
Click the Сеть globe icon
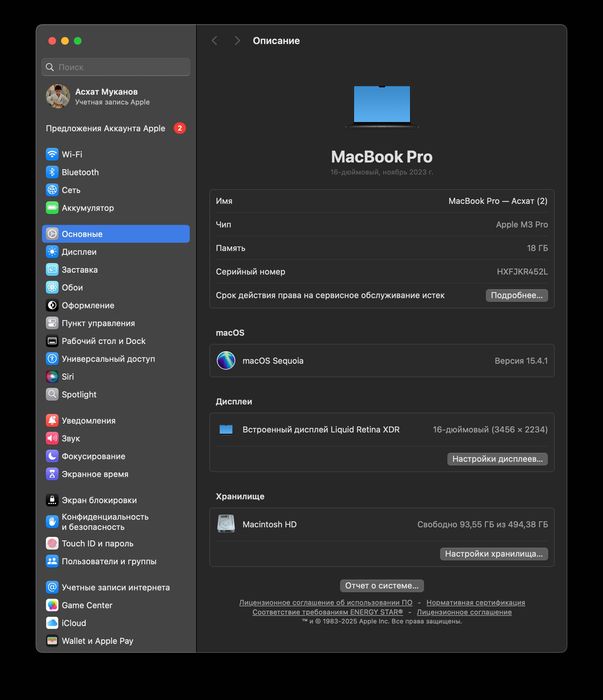coord(52,190)
